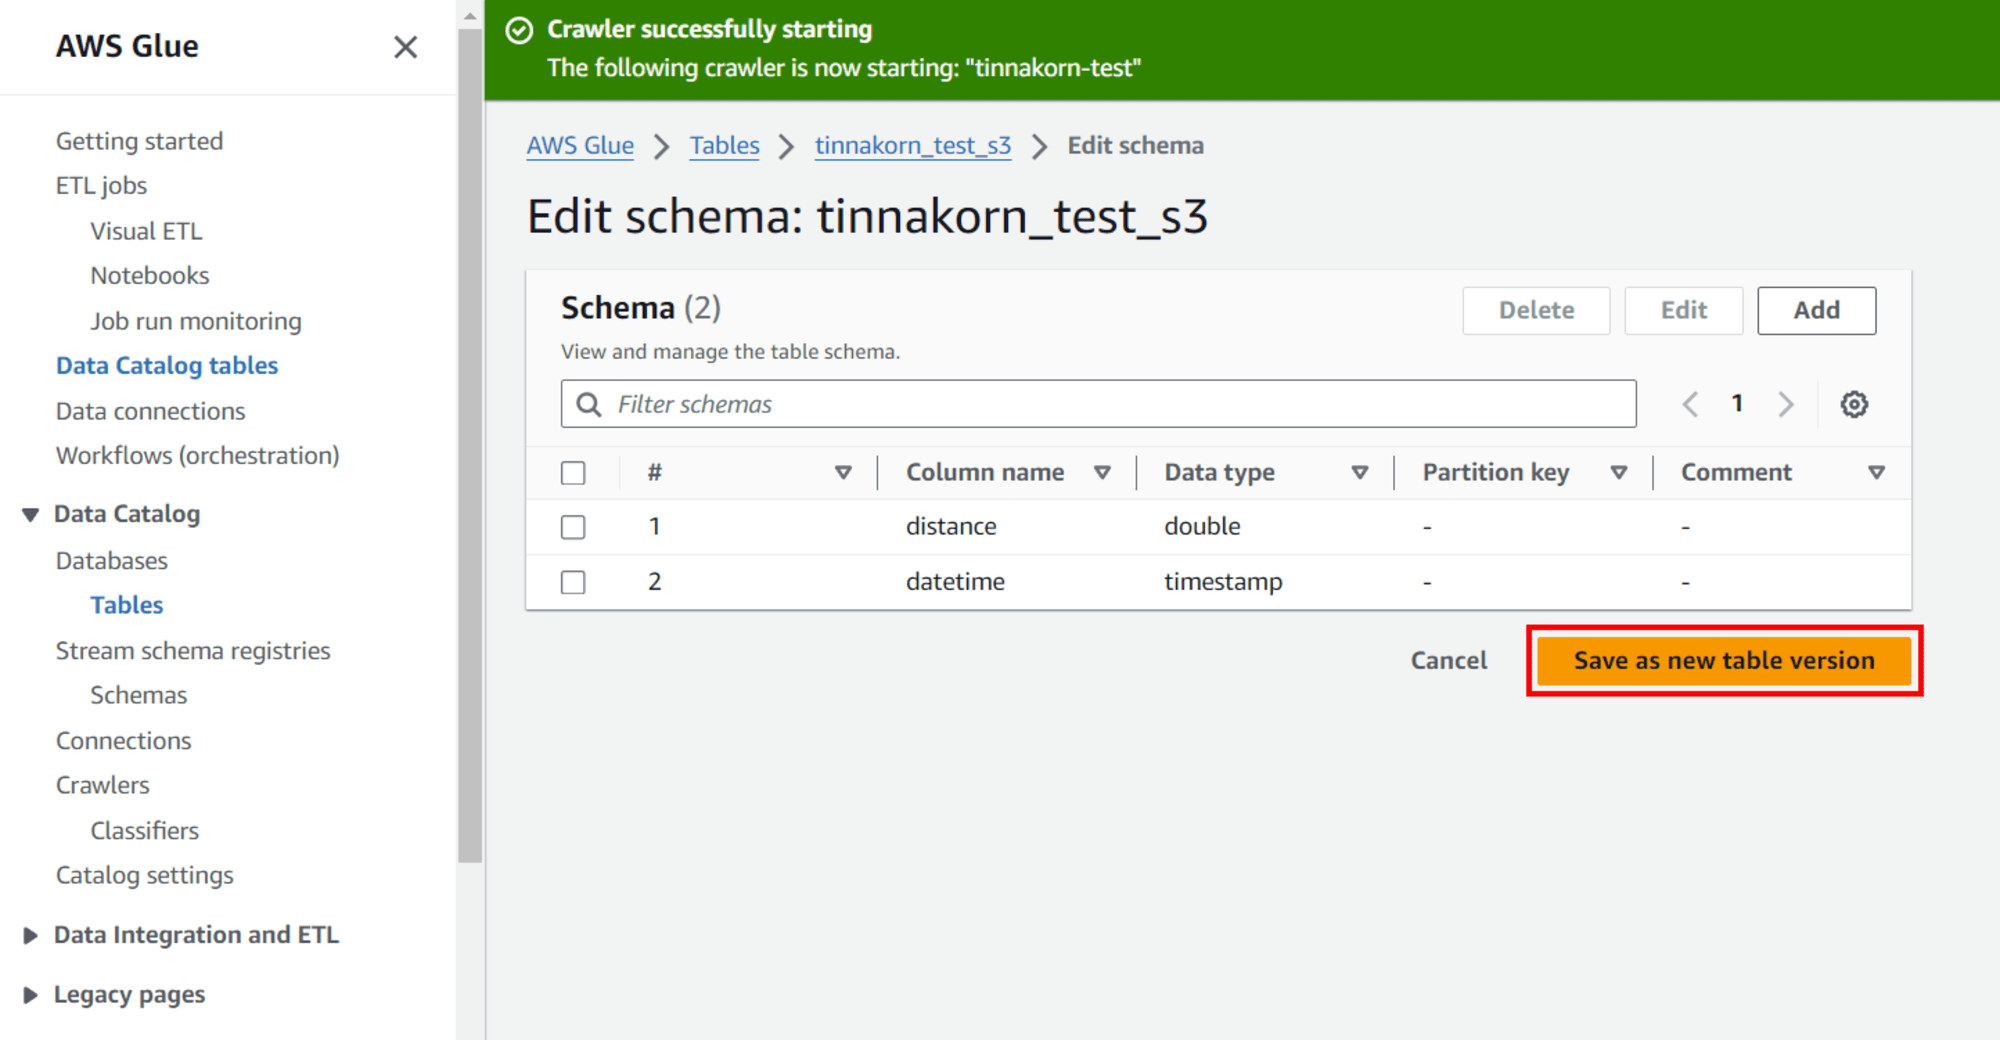Click the Cancel button

pyautogui.click(x=1449, y=661)
